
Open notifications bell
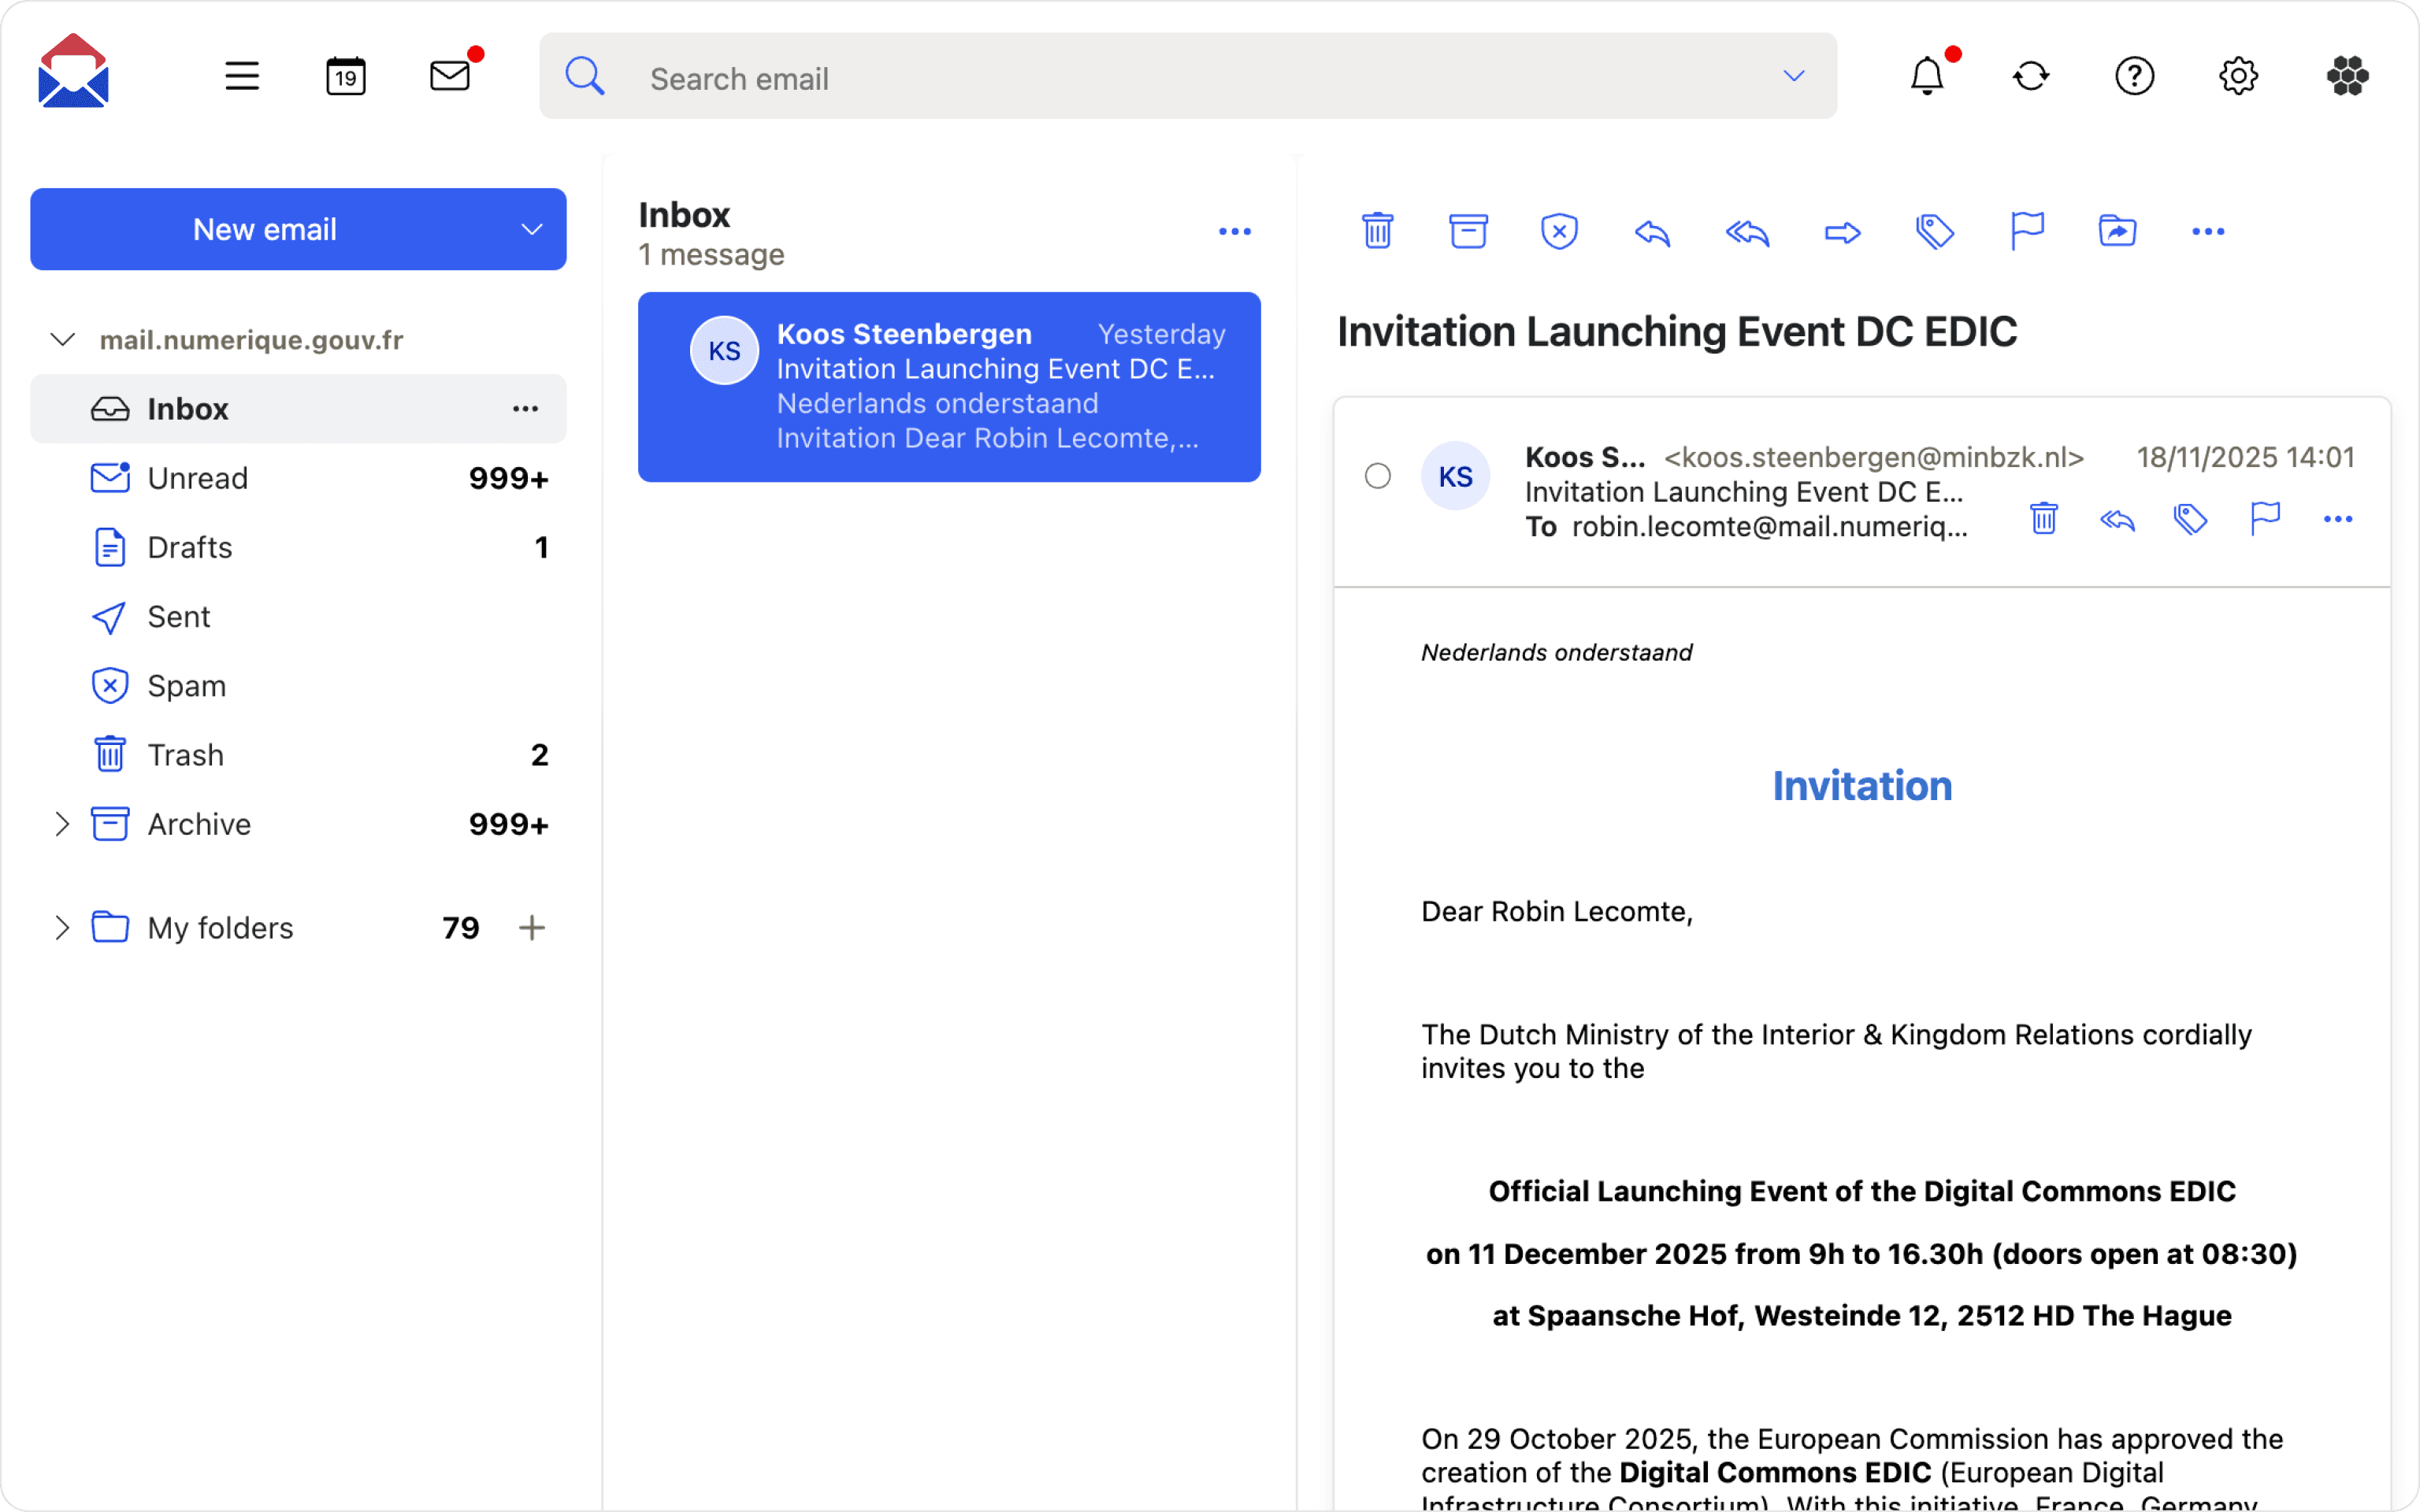tap(1927, 76)
